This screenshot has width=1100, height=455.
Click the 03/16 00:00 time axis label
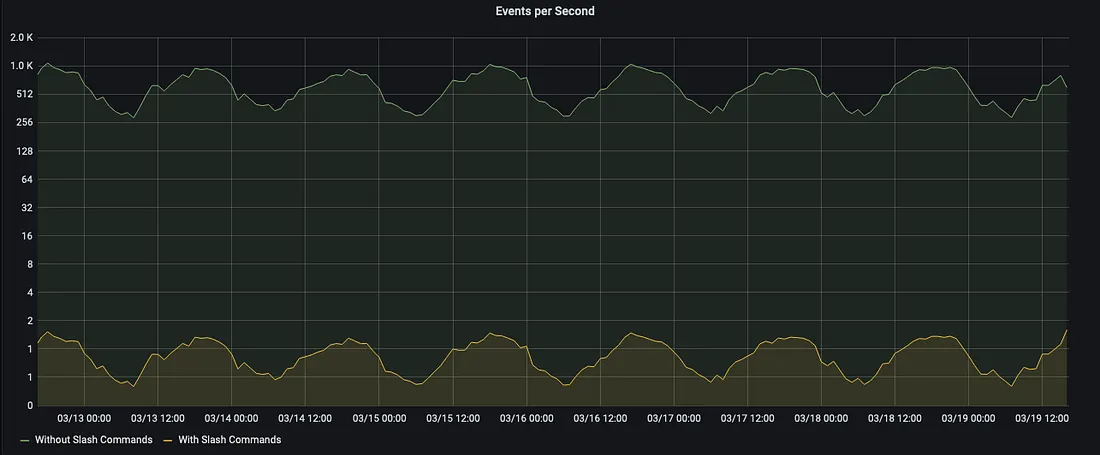click(x=526, y=418)
